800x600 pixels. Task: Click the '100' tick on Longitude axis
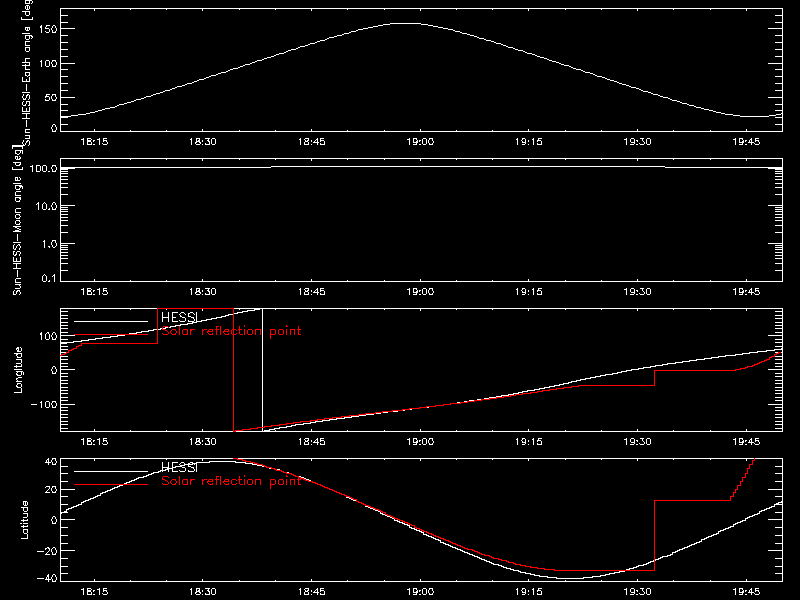click(x=48, y=336)
